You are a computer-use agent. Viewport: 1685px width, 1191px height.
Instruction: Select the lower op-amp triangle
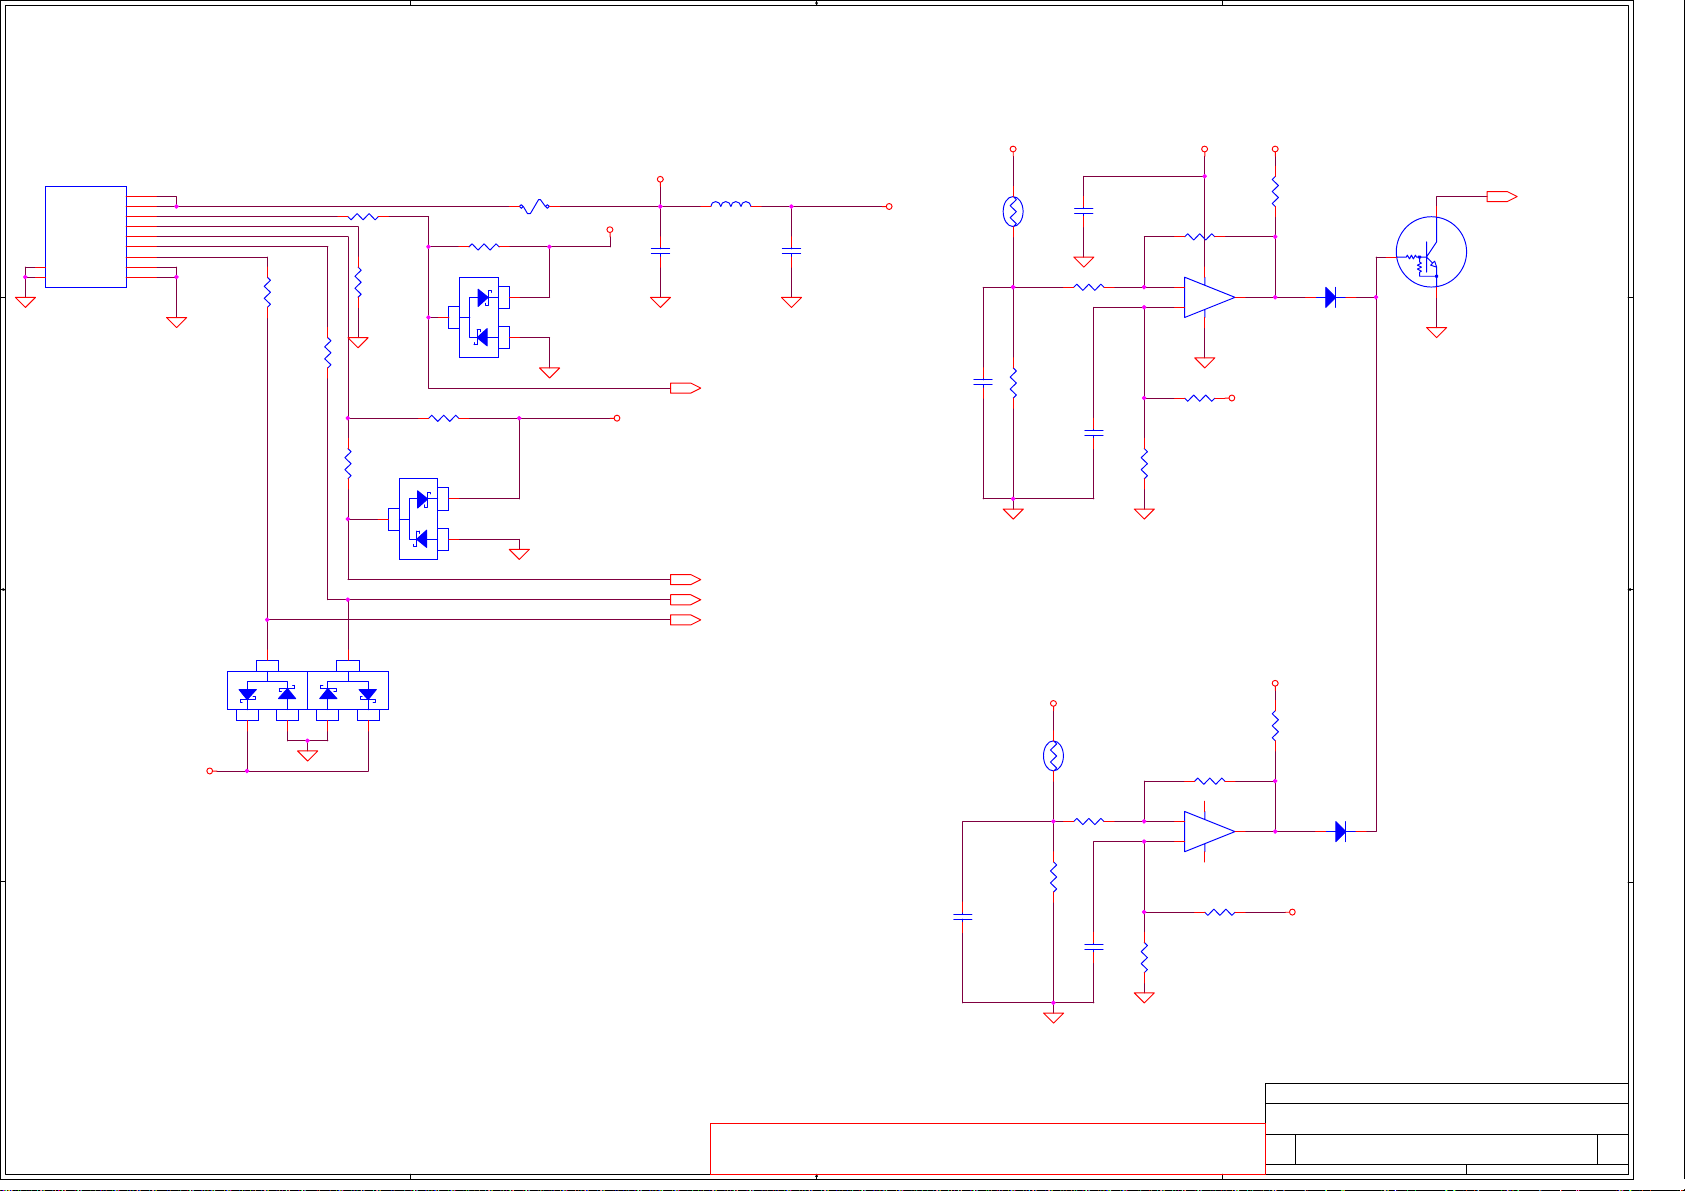pyautogui.click(x=1209, y=831)
